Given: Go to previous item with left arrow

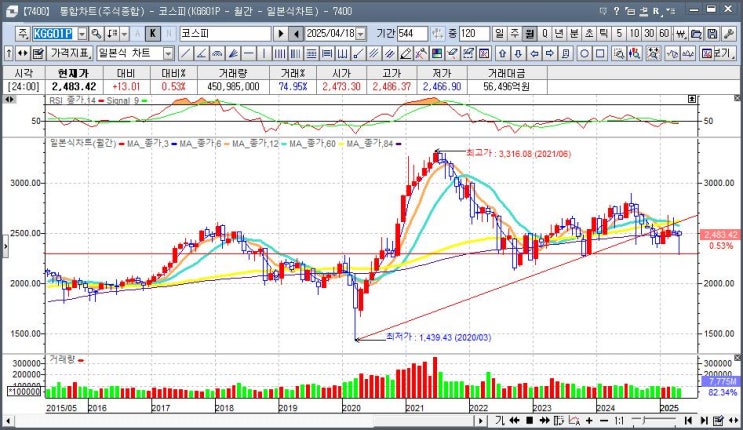Looking at the screenshot, I should [296, 34].
